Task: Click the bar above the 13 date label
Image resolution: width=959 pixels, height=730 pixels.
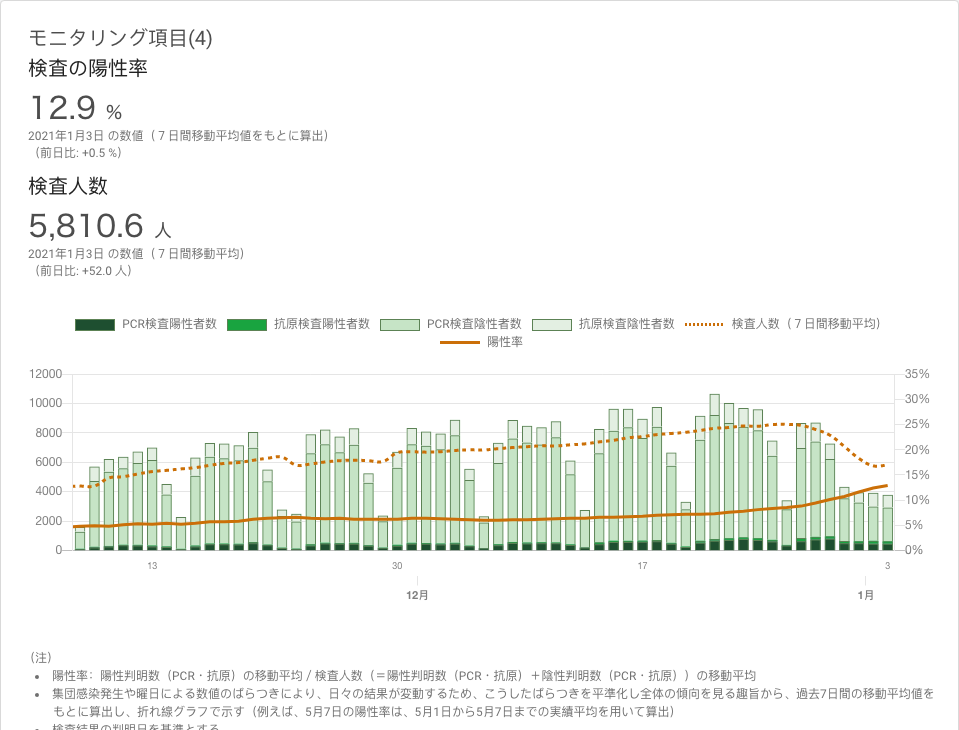Action: (x=152, y=499)
